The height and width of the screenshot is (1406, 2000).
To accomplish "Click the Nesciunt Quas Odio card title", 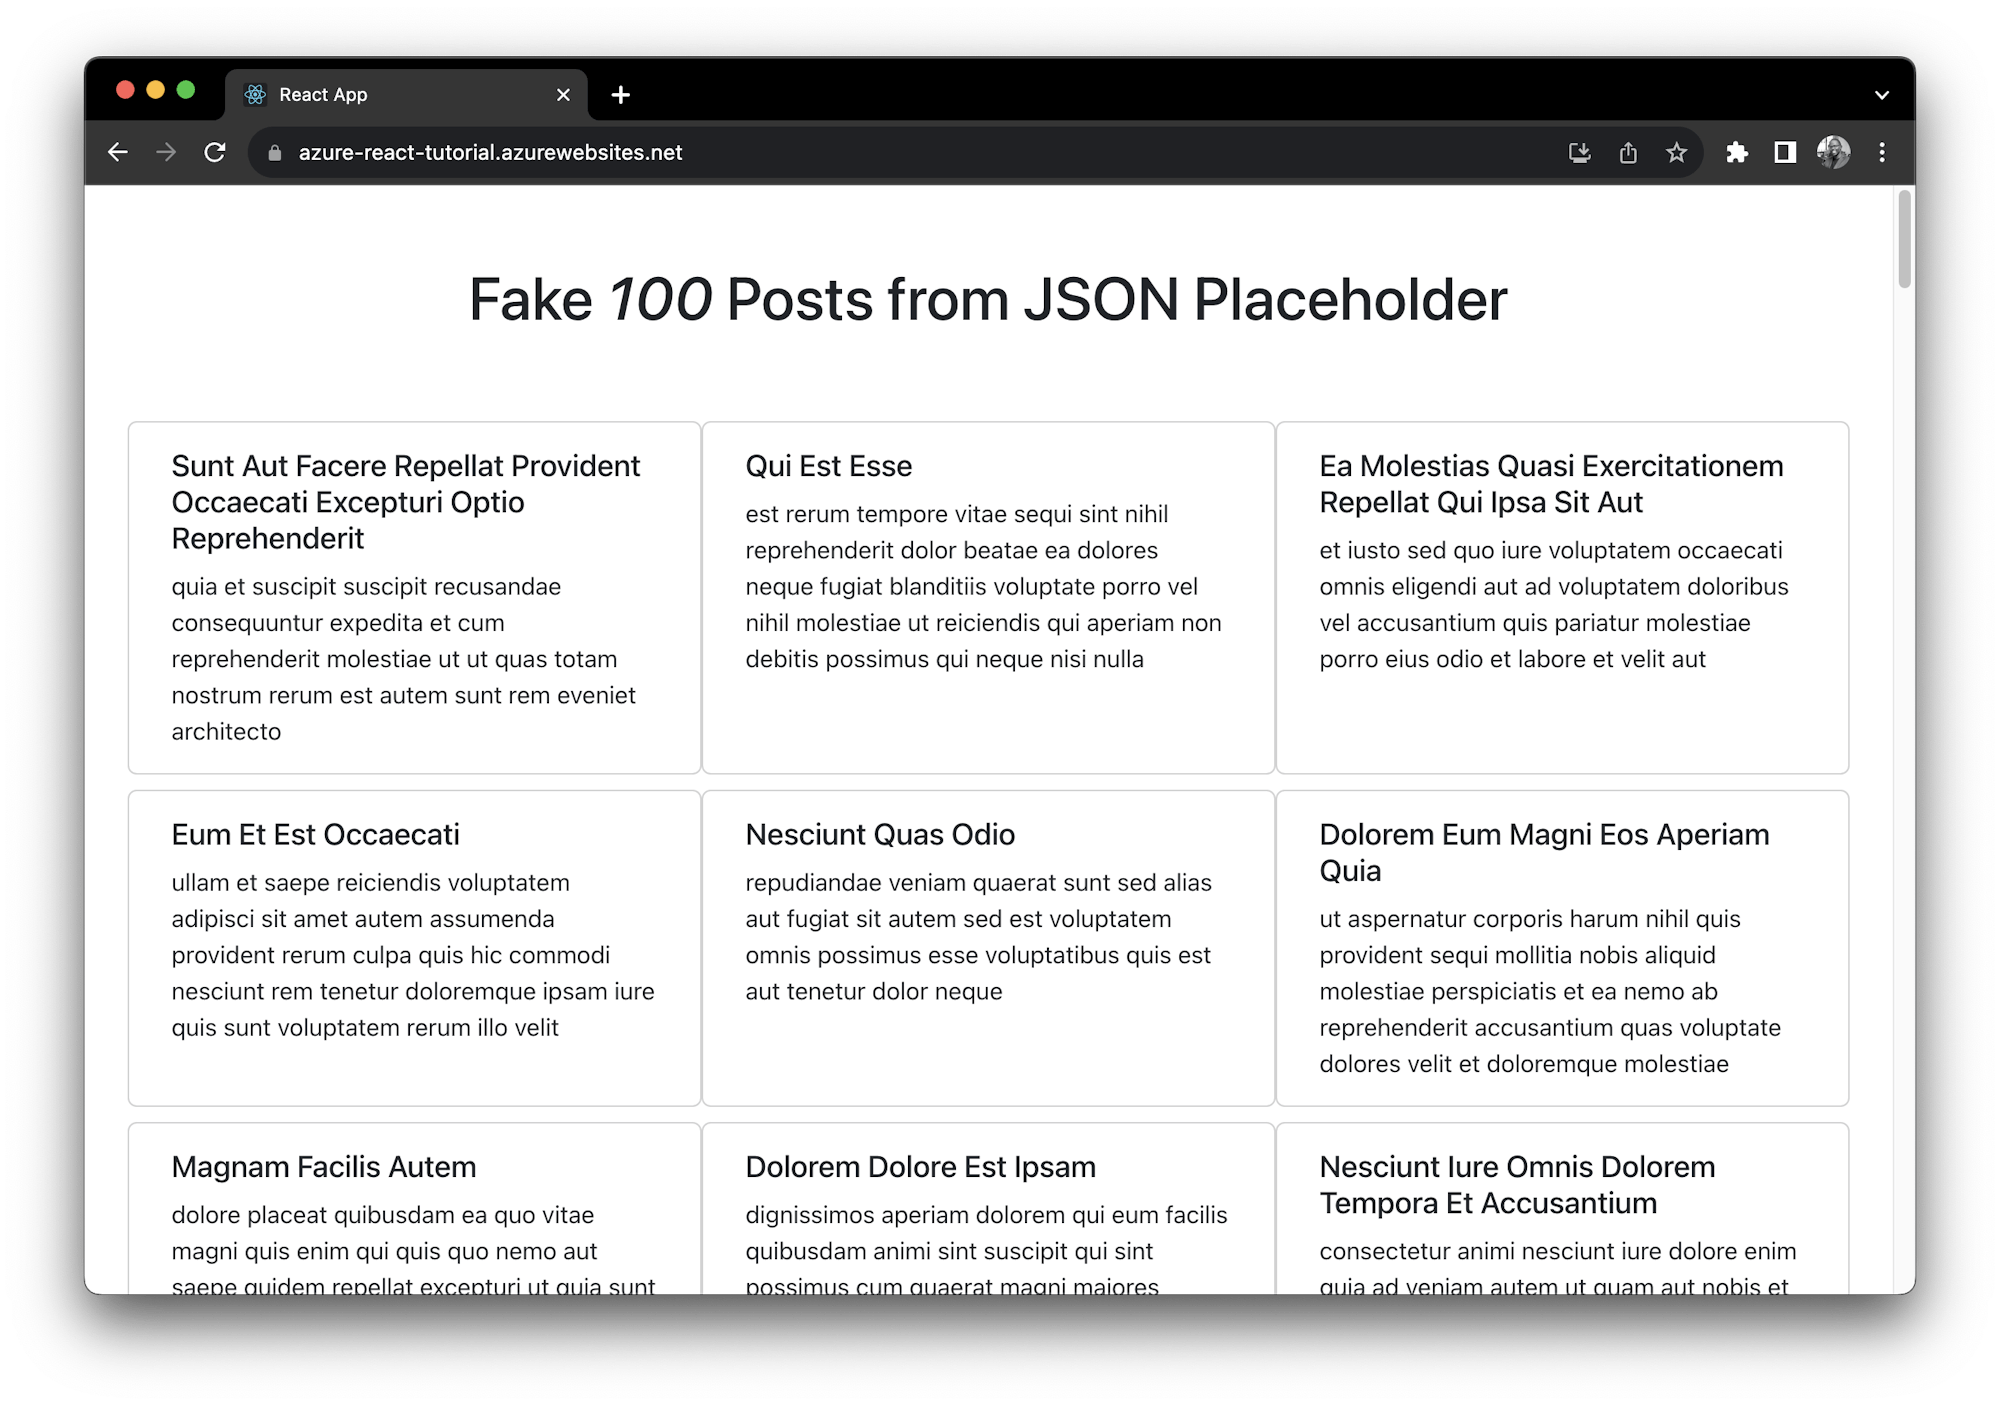I will click(880, 834).
